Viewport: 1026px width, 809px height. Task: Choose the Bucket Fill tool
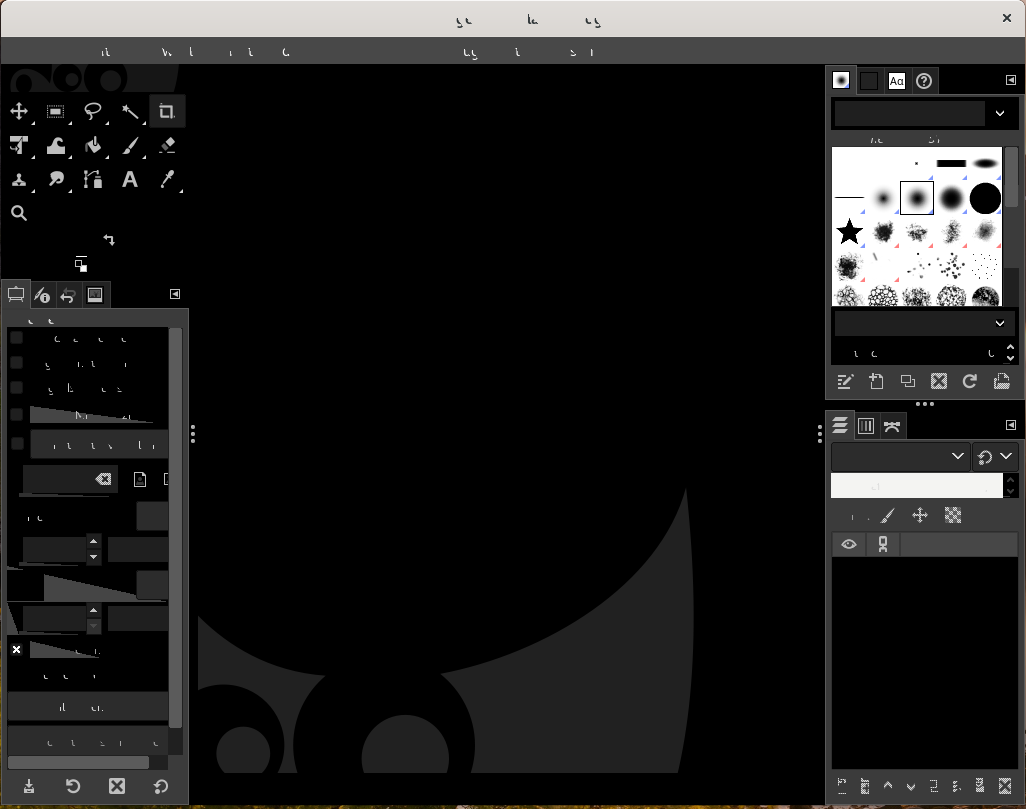93,146
